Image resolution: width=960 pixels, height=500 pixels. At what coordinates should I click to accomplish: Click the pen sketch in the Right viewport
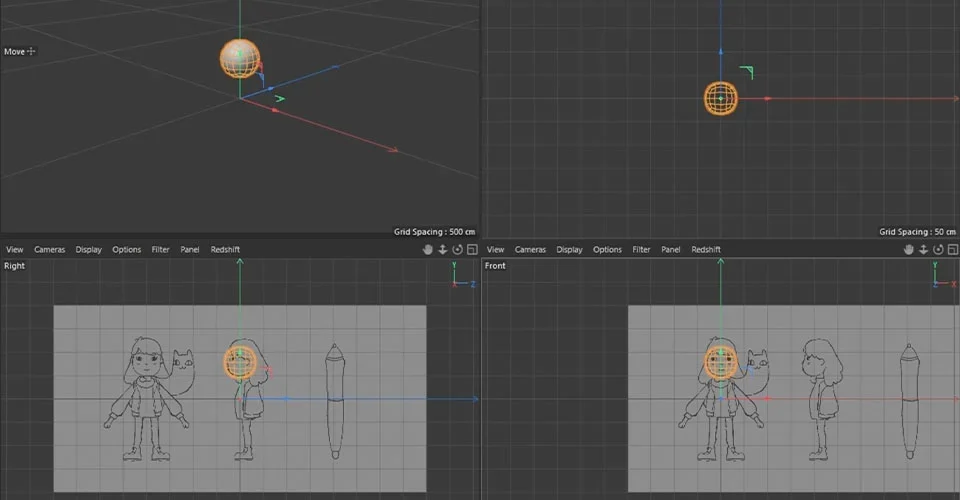point(335,401)
